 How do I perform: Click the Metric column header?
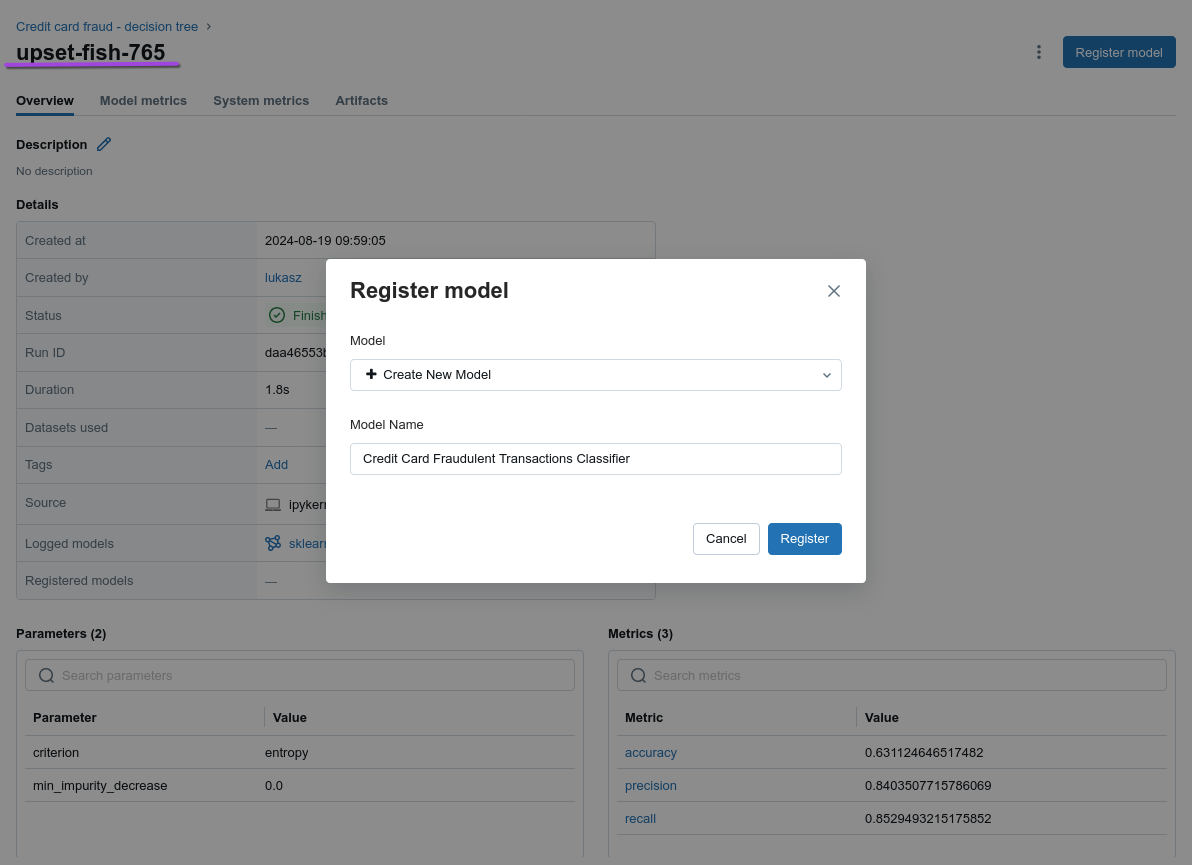644,718
